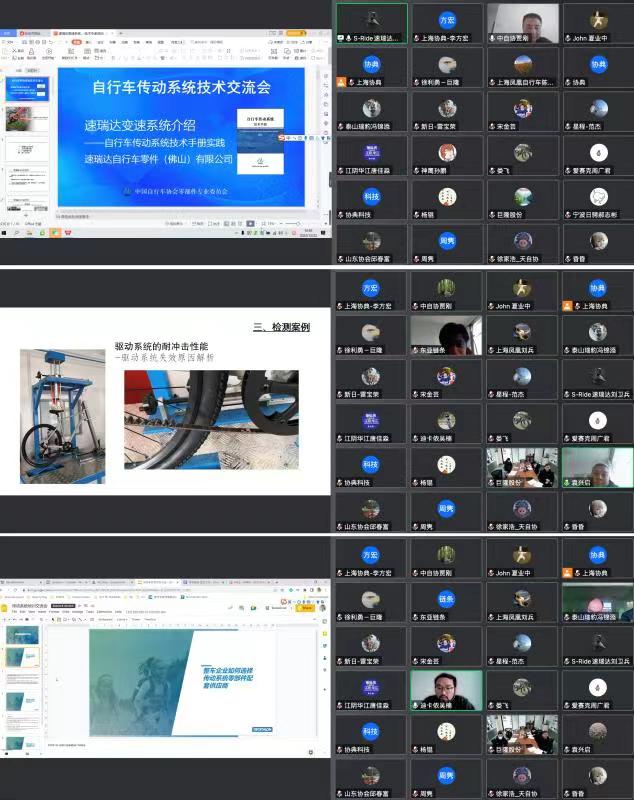Click the Windows Start icon in WPS screen
The width and height of the screenshot is (634, 800).
coord(5,232)
